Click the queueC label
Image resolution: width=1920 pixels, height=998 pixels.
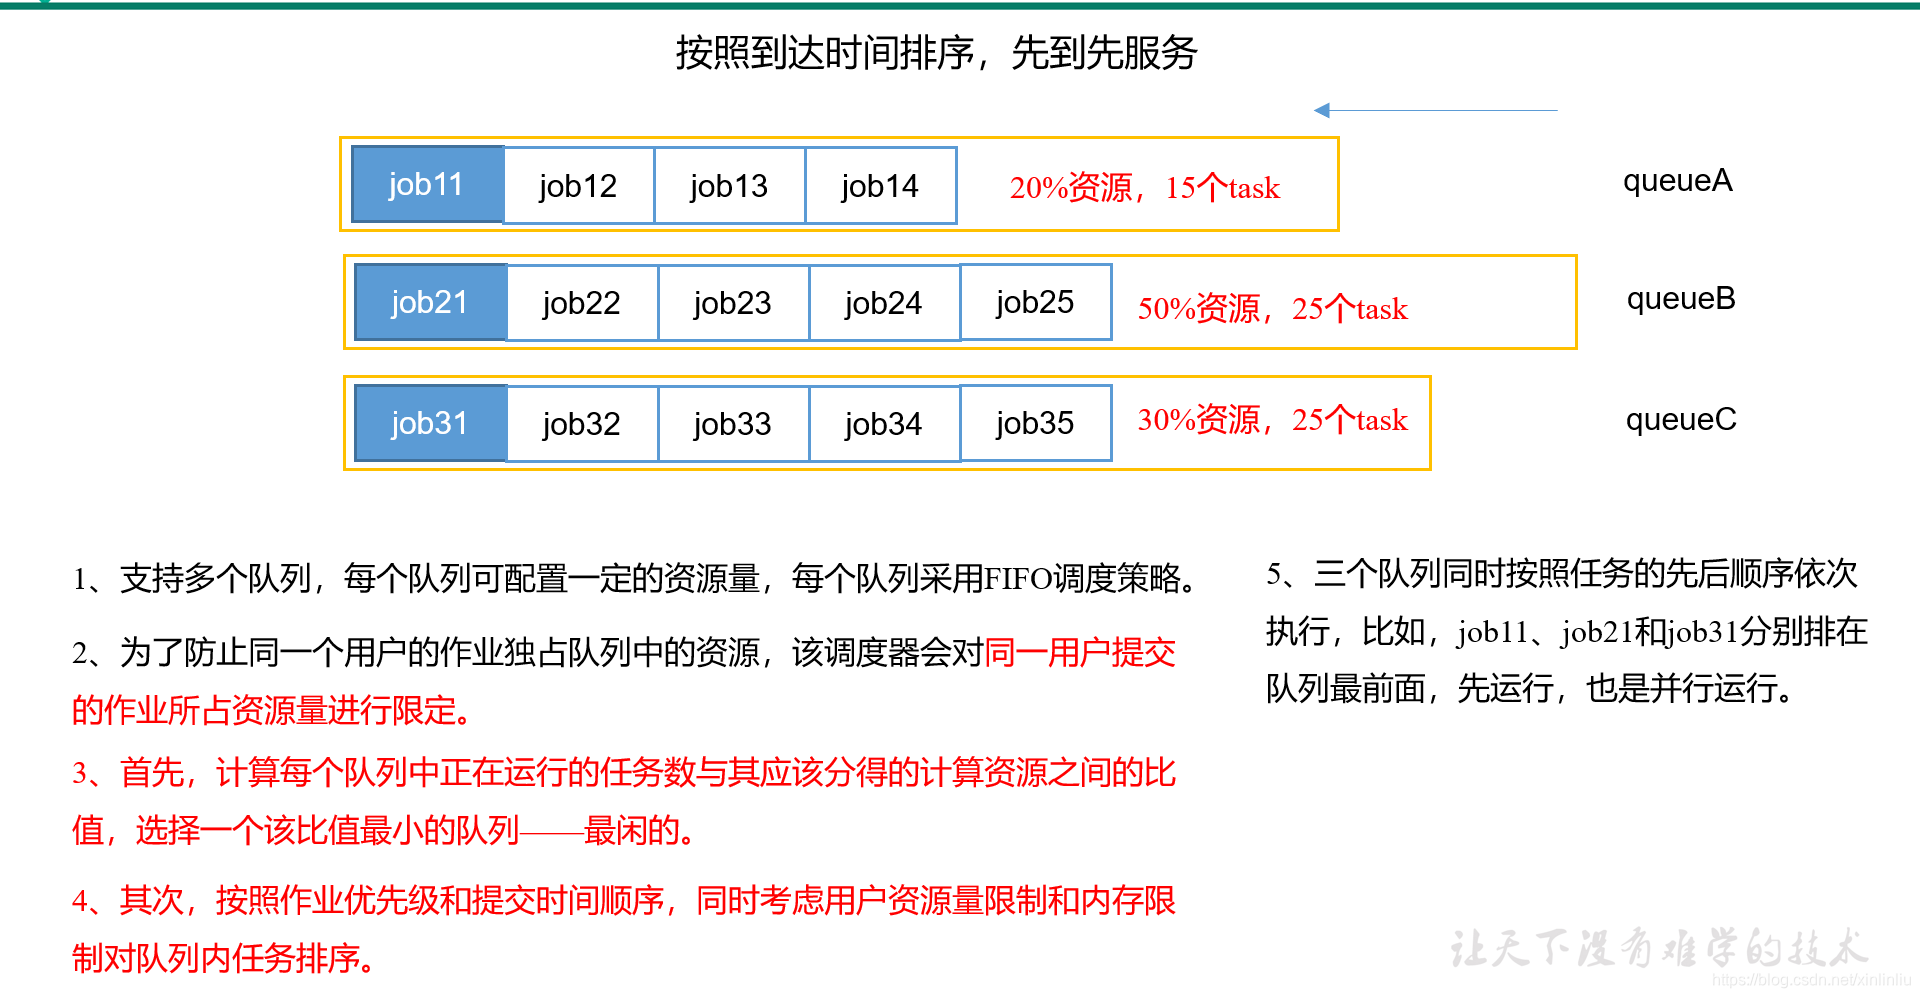coord(1681,420)
